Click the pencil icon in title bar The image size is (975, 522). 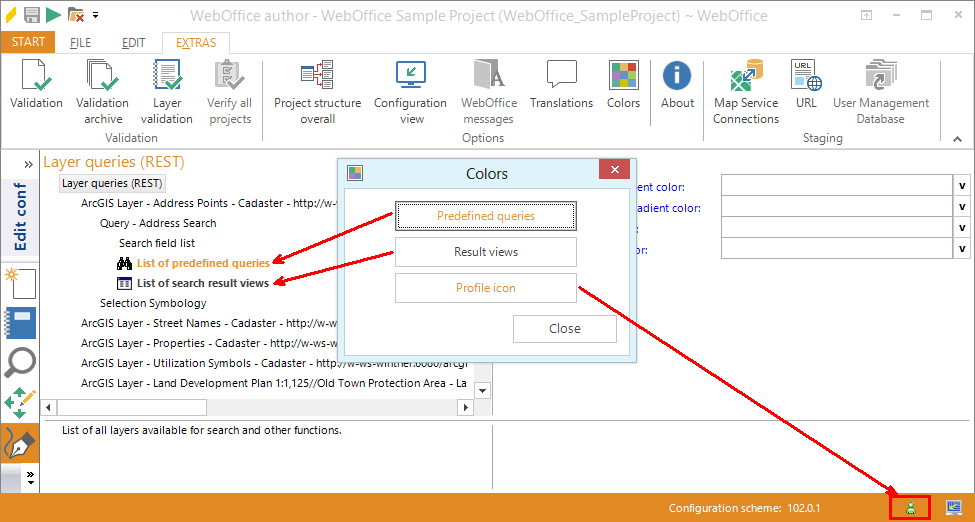11,15
